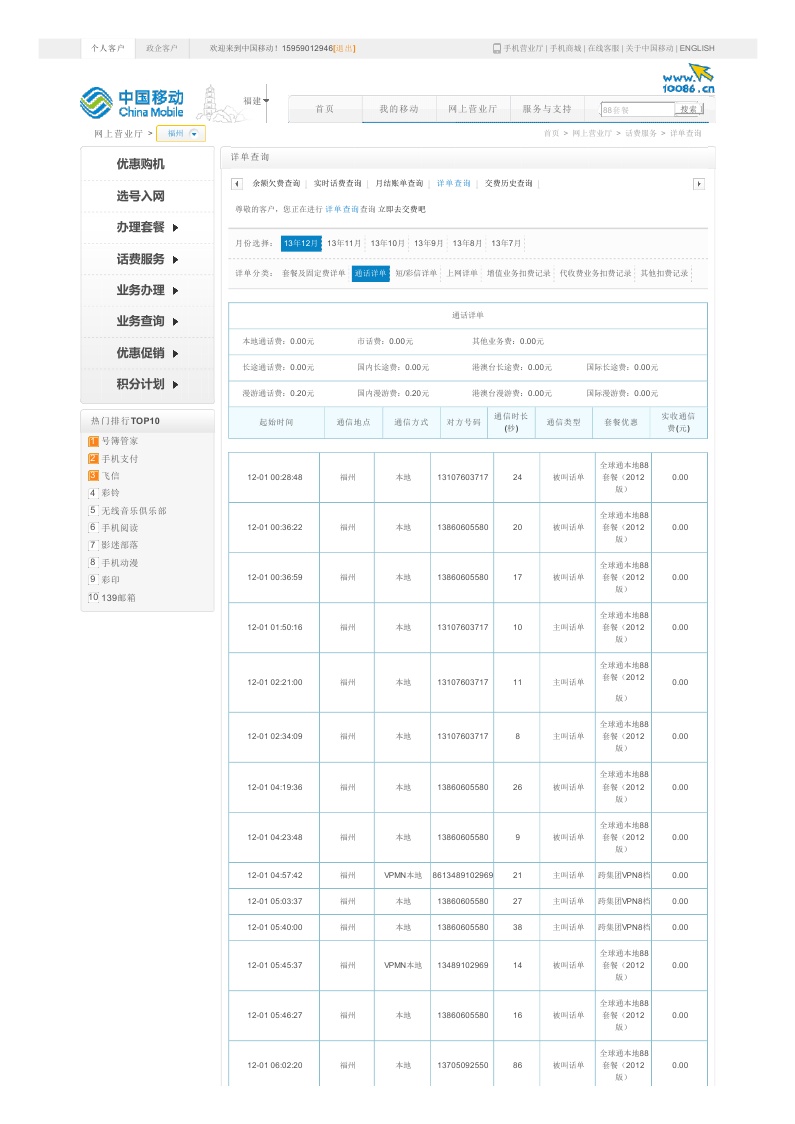Image resolution: width=795 pixels, height=1124 pixels.
Task: Click number 8613489102969 in the table
Action: pyautogui.click(x=463, y=875)
